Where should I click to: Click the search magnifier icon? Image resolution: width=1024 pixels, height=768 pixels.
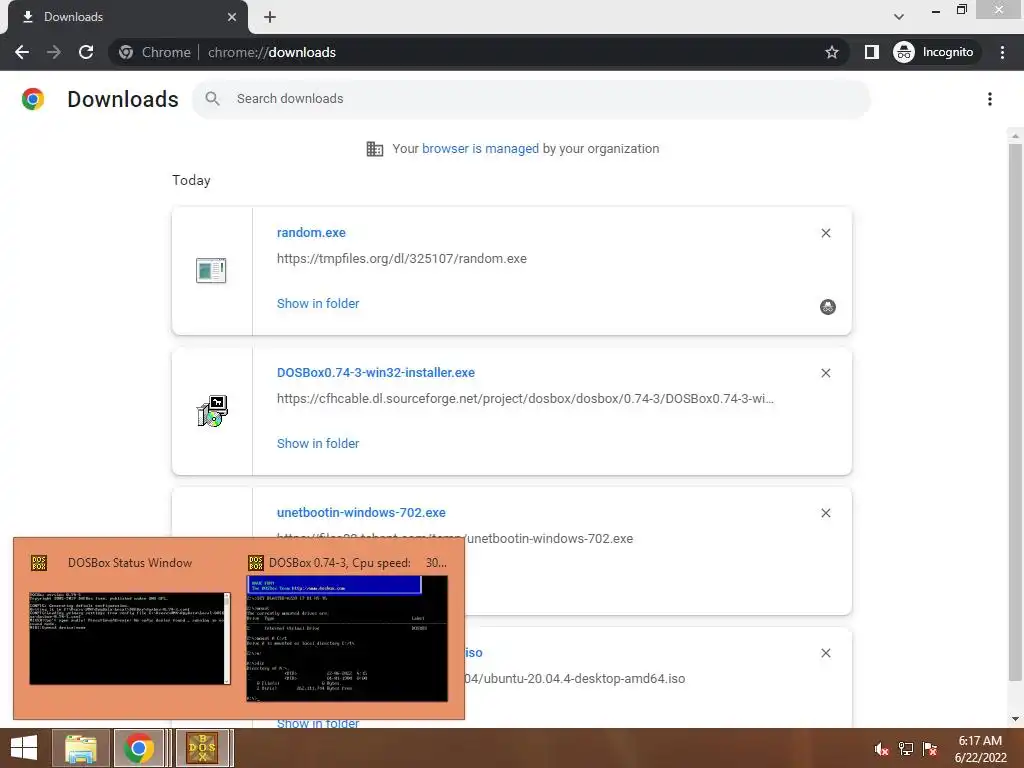212,99
